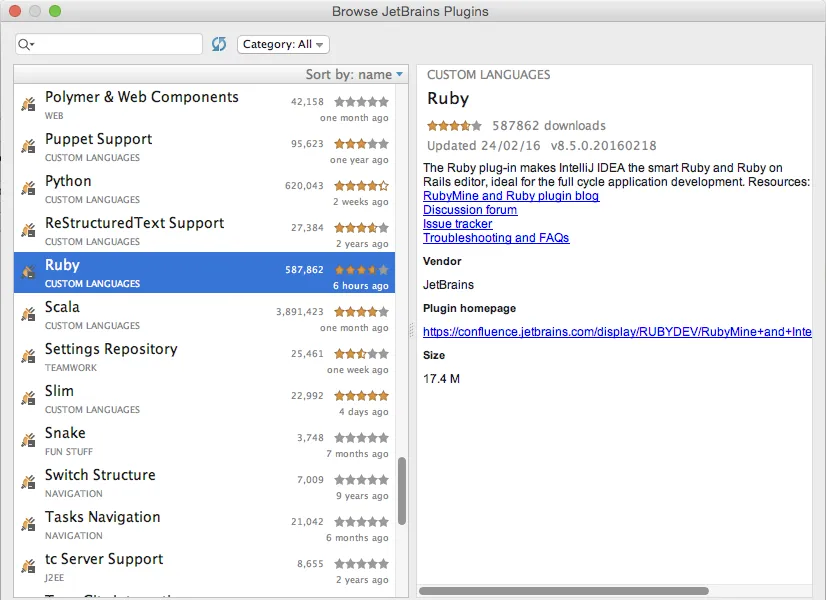Screen dimensions: 826x600
Task: Click the Python row star rating
Action: [x=361, y=185]
